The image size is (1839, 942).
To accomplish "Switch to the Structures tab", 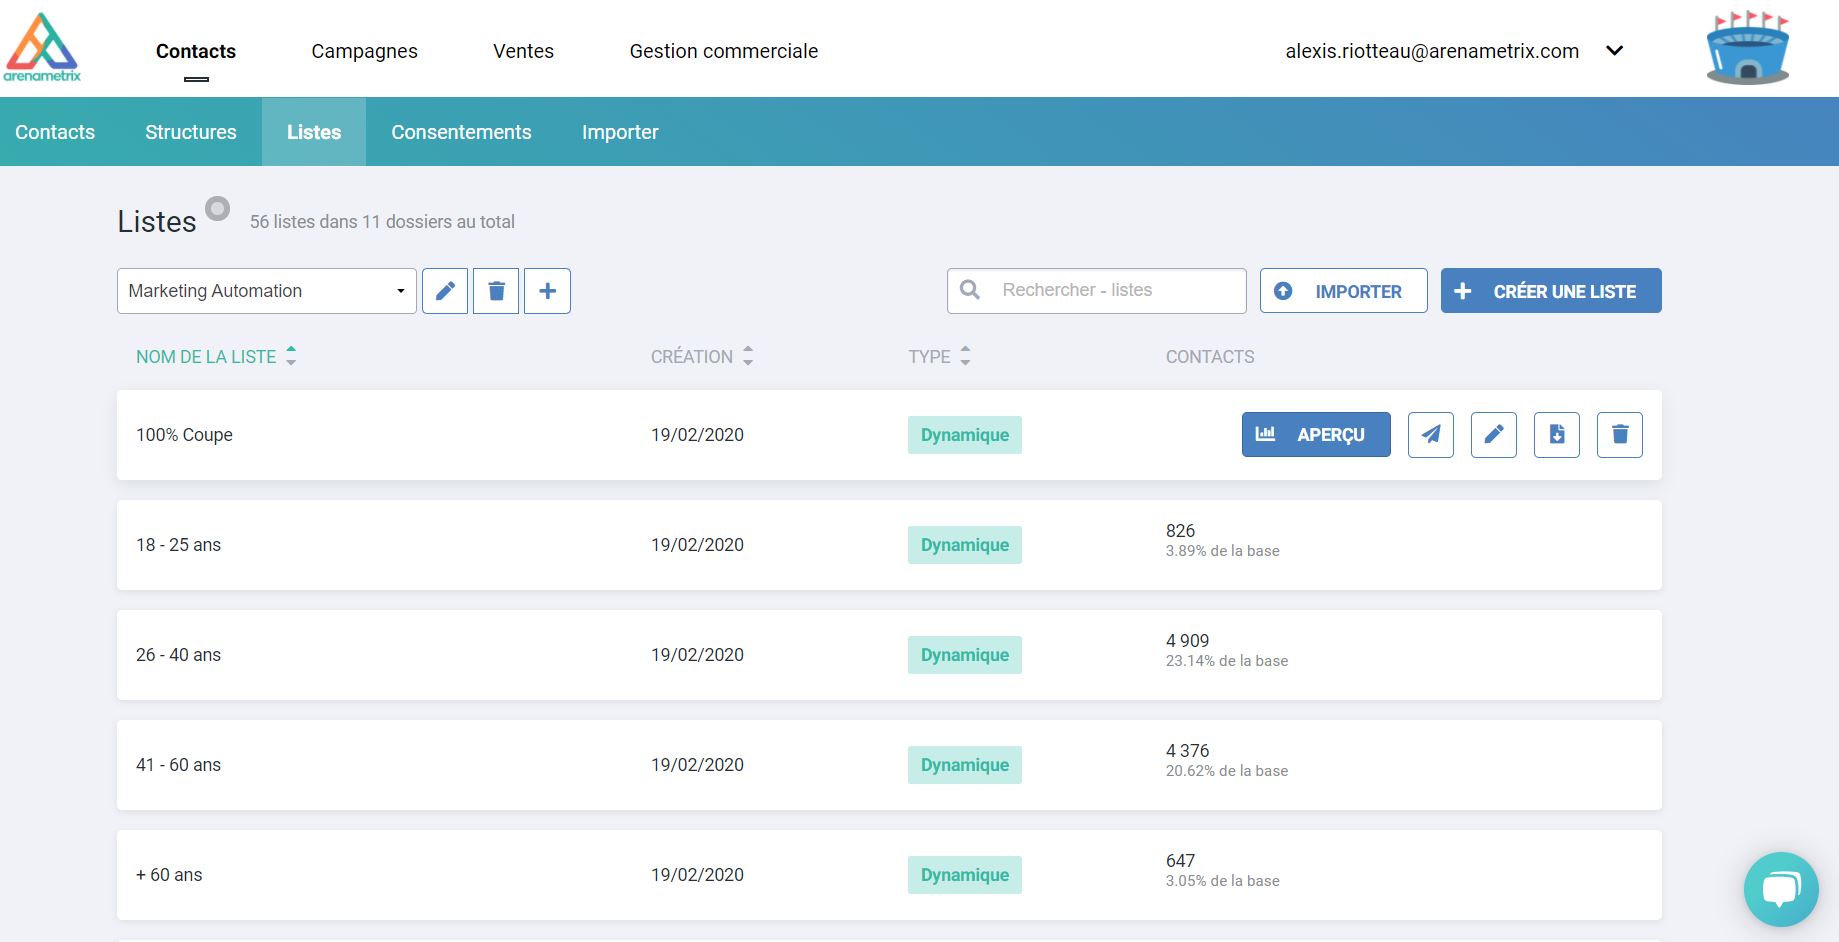I will tap(191, 132).
